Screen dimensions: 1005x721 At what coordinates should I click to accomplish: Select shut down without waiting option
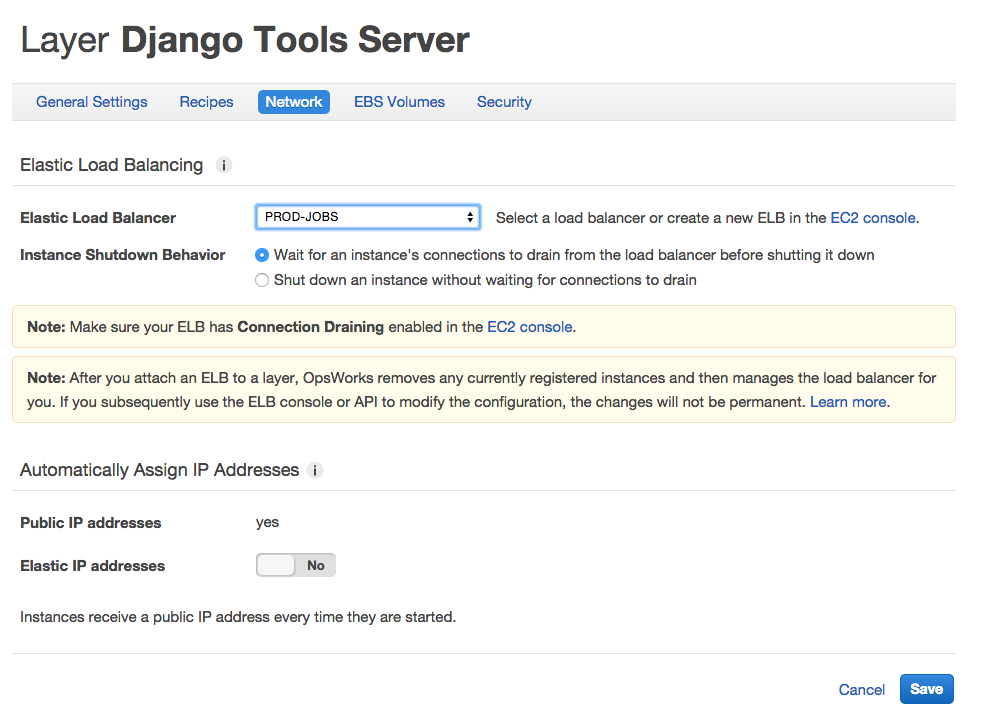(x=262, y=280)
